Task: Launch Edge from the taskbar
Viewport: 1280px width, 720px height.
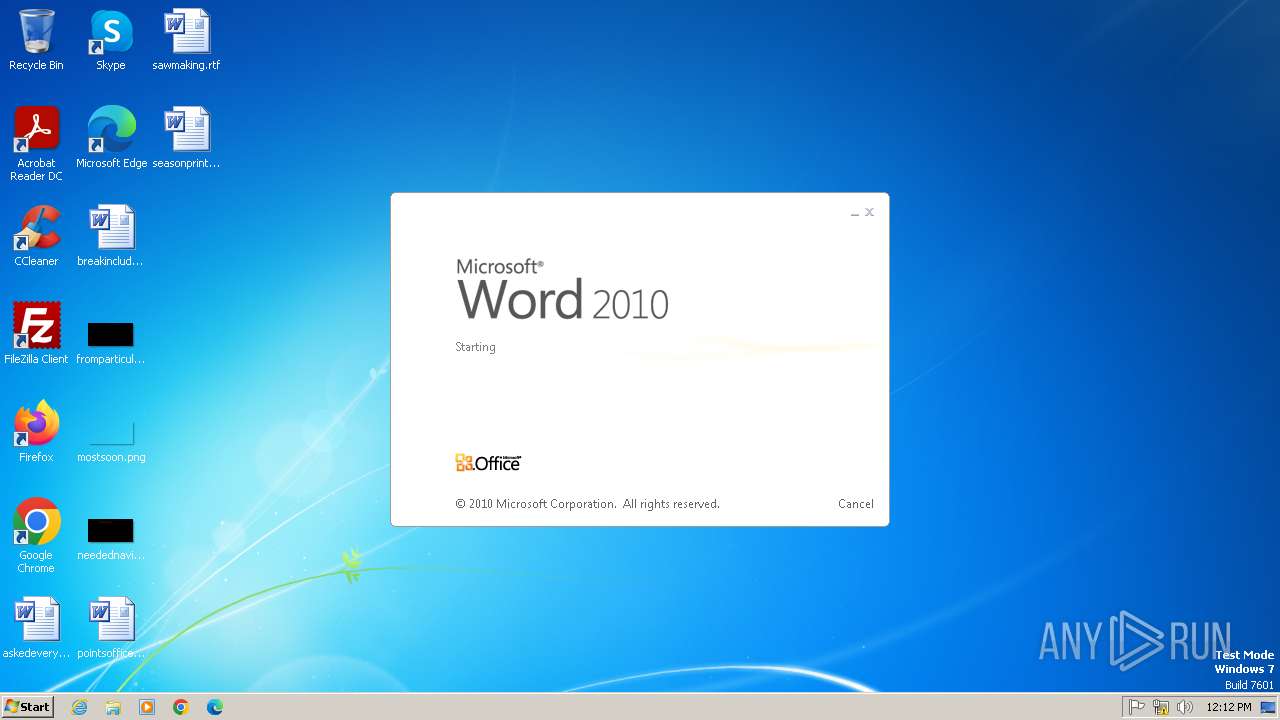Action: [x=215, y=707]
